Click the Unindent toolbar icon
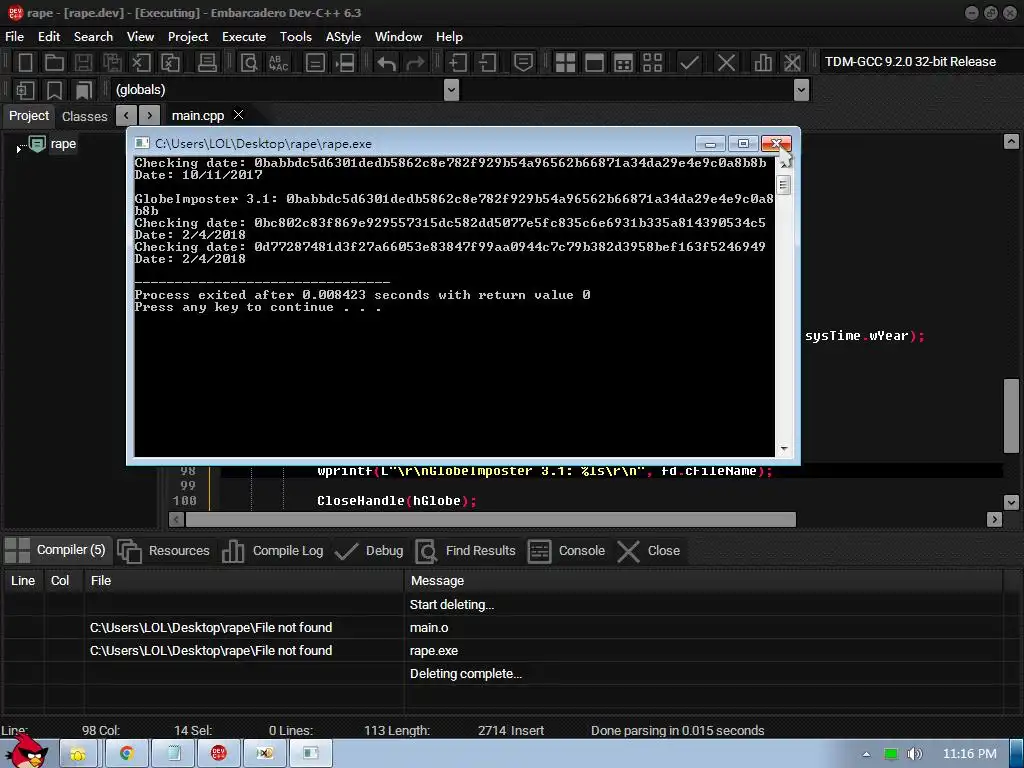Image resolution: width=1024 pixels, height=768 pixels. (x=487, y=63)
